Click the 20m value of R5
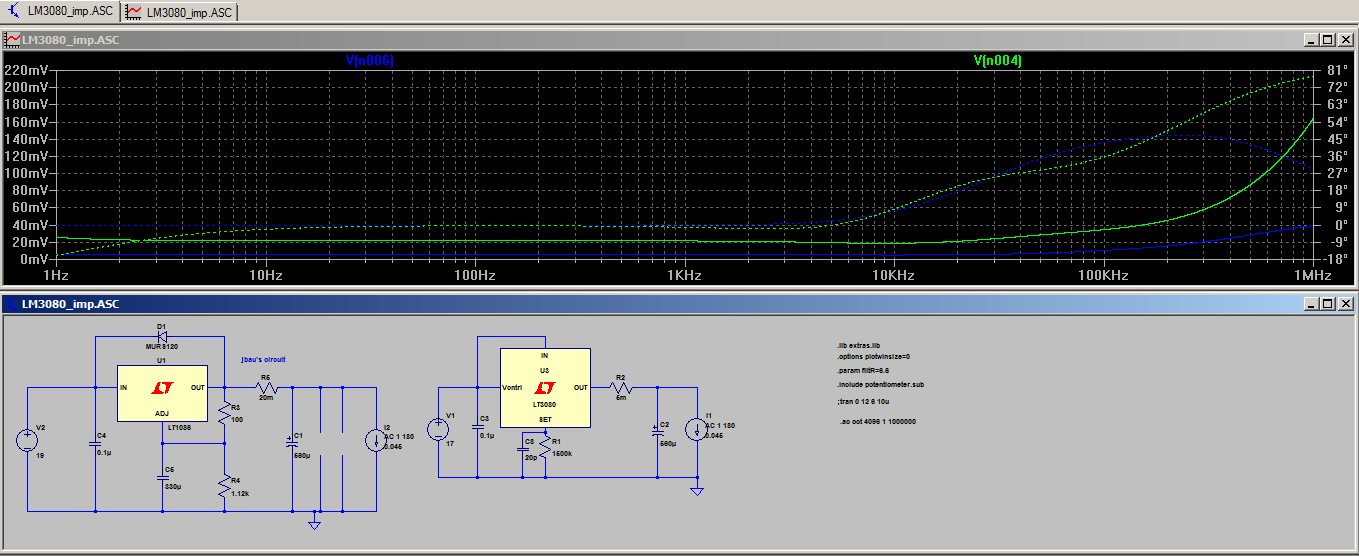The height and width of the screenshot is (556, 1359). [266, 396]
